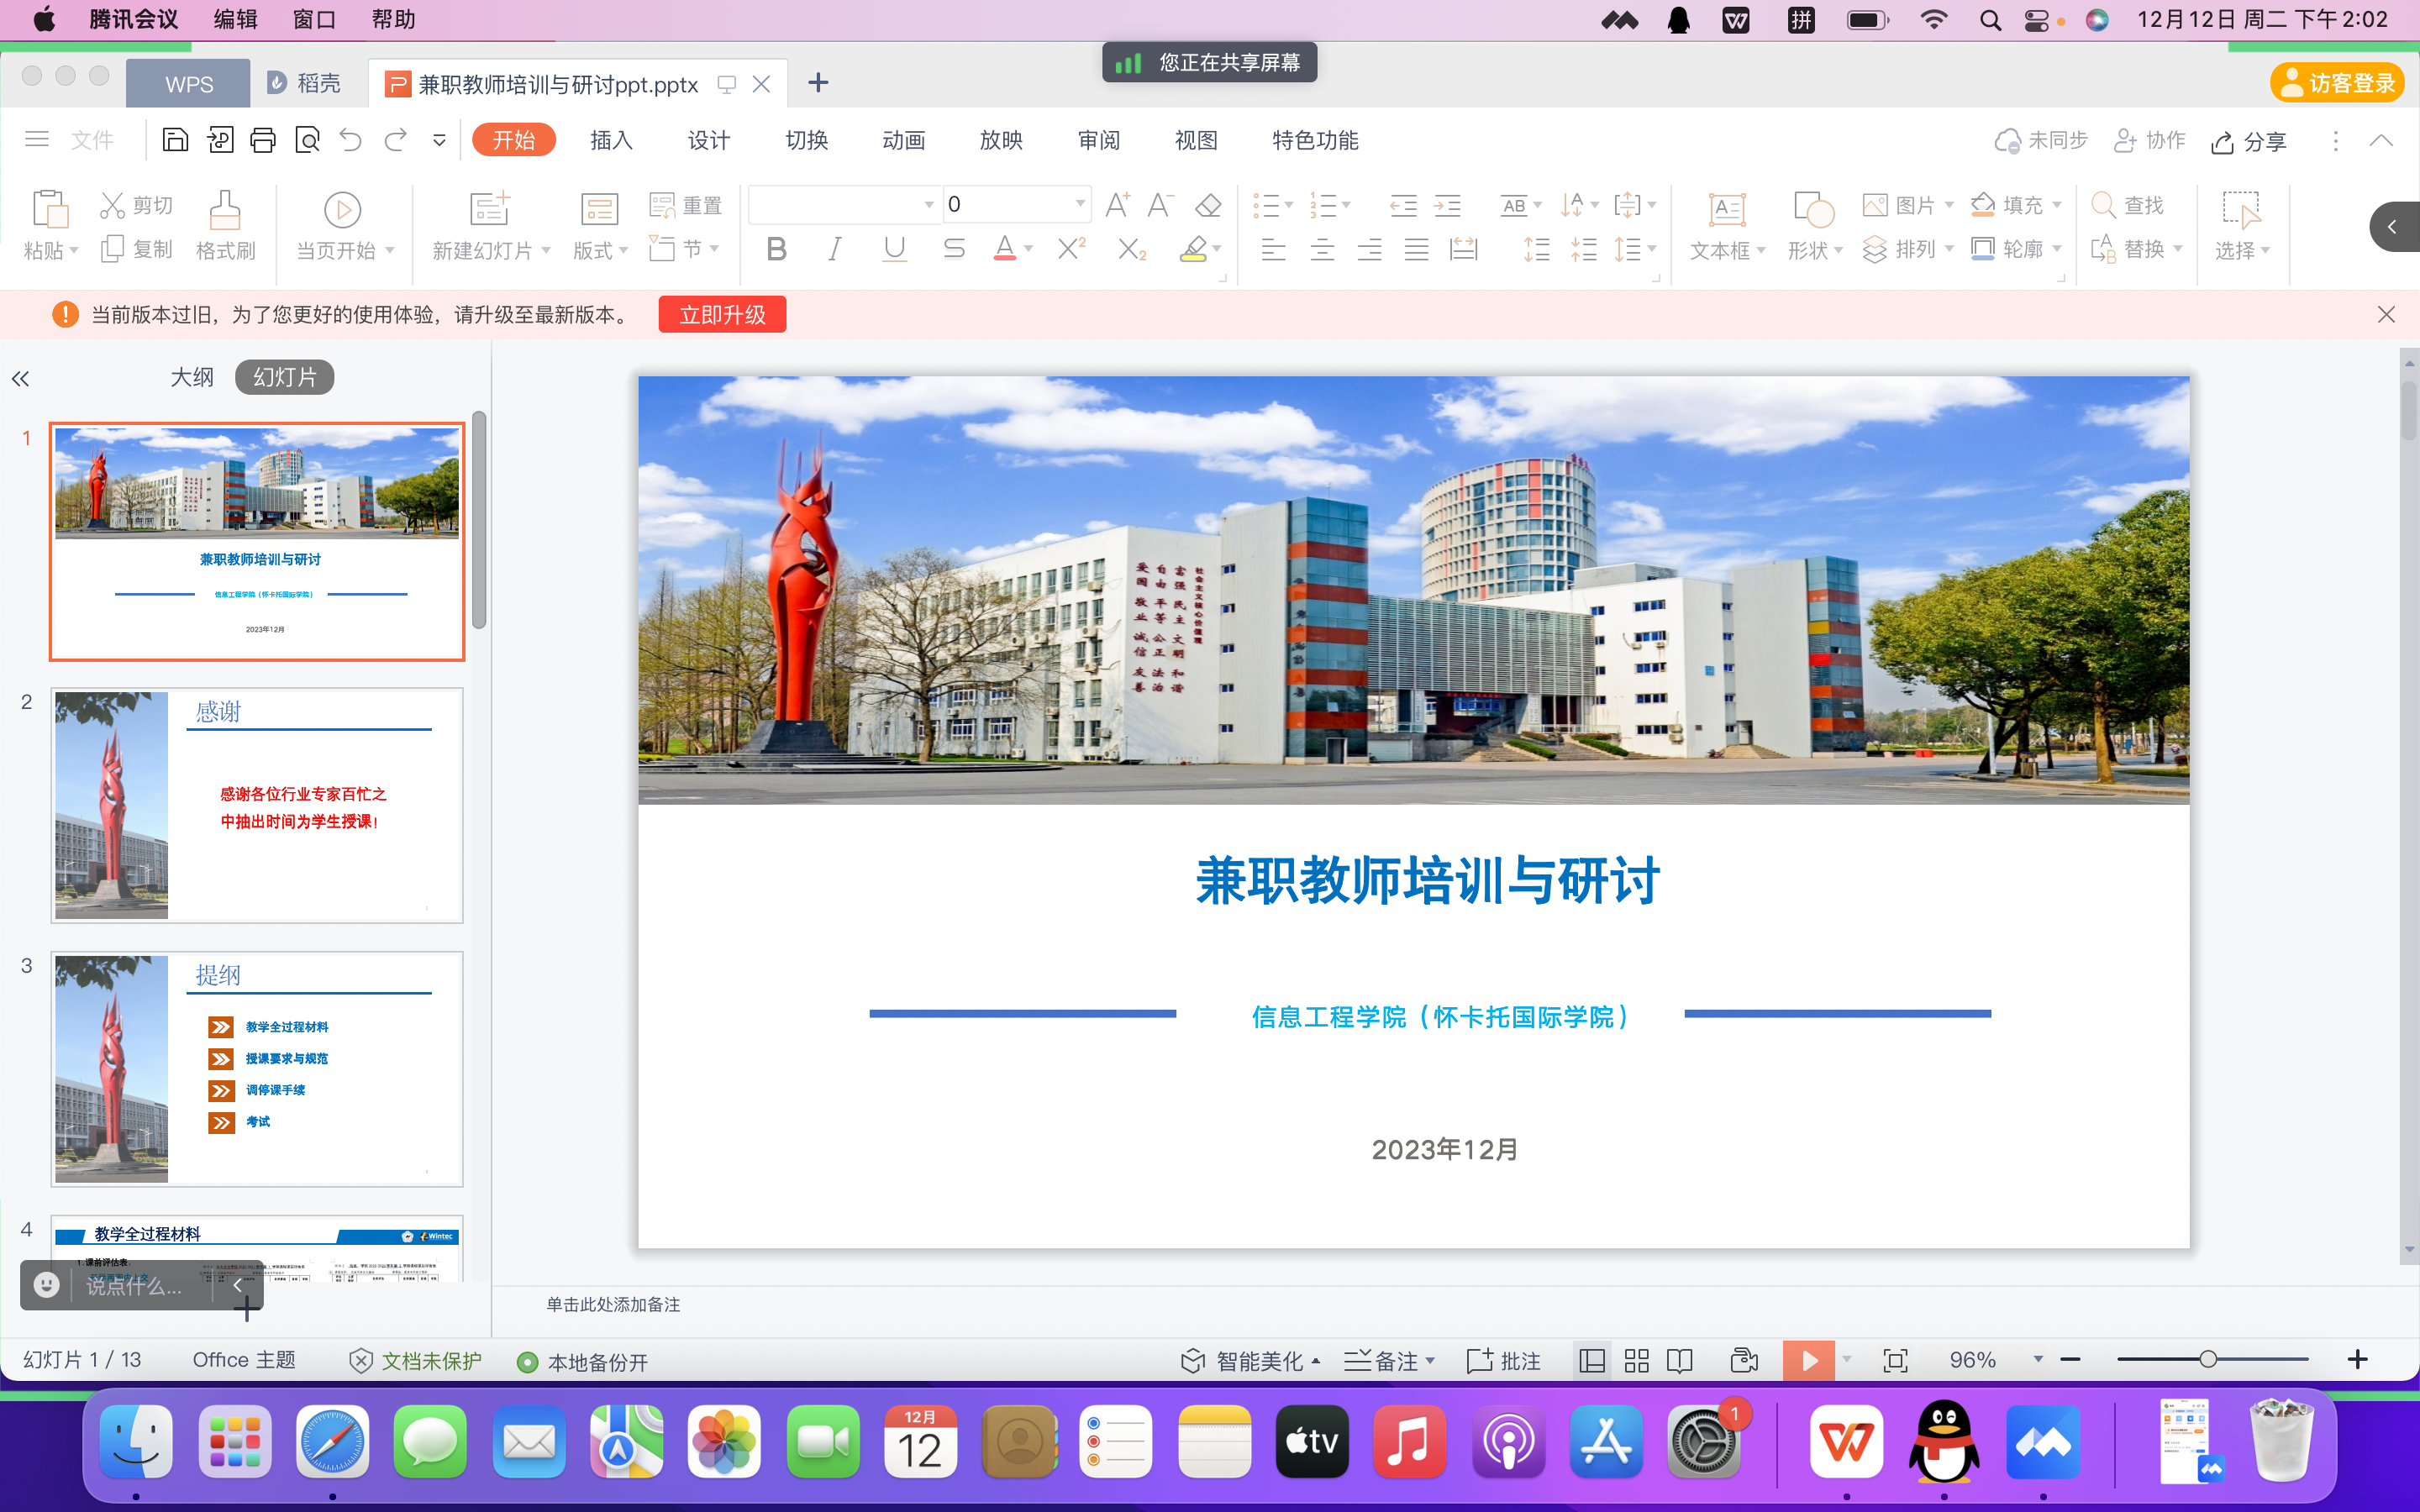Open Safari from the Dock
Screen dimensions: 2420x1512
point(333,1442)
